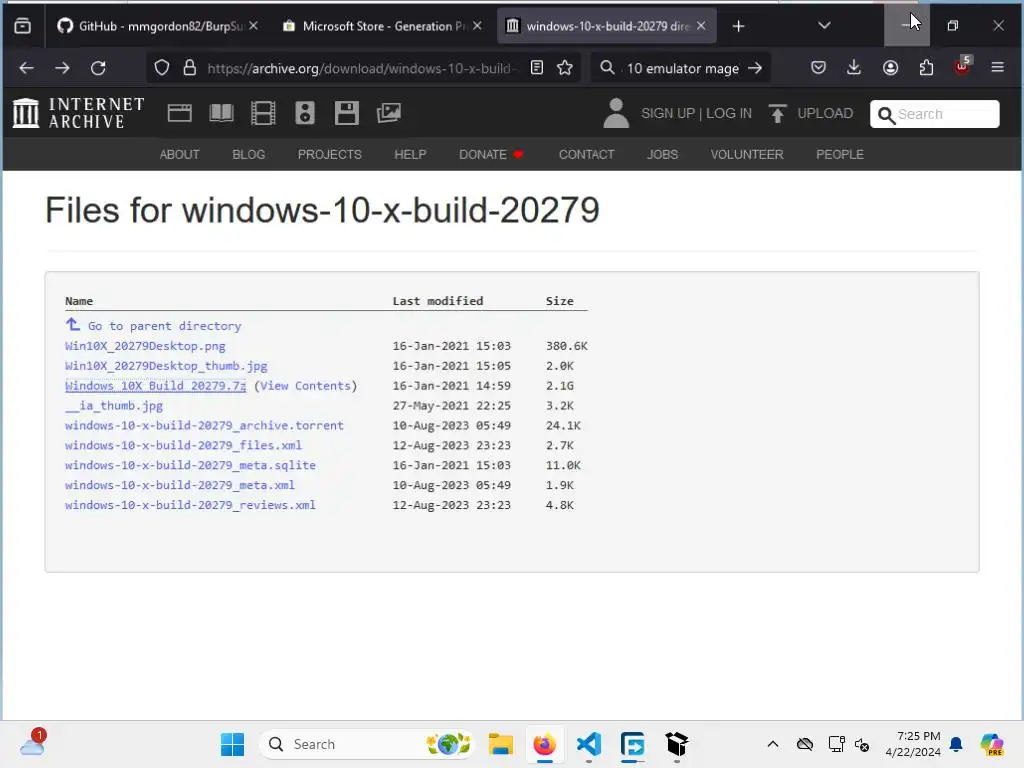Bookmark this page with the star icon

[565, 68]
